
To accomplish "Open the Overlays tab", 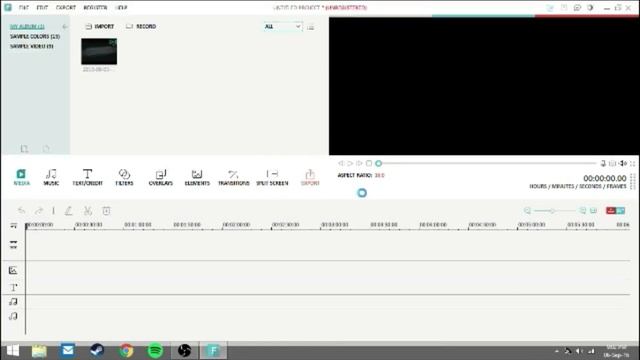I will (x=160, y=178).
